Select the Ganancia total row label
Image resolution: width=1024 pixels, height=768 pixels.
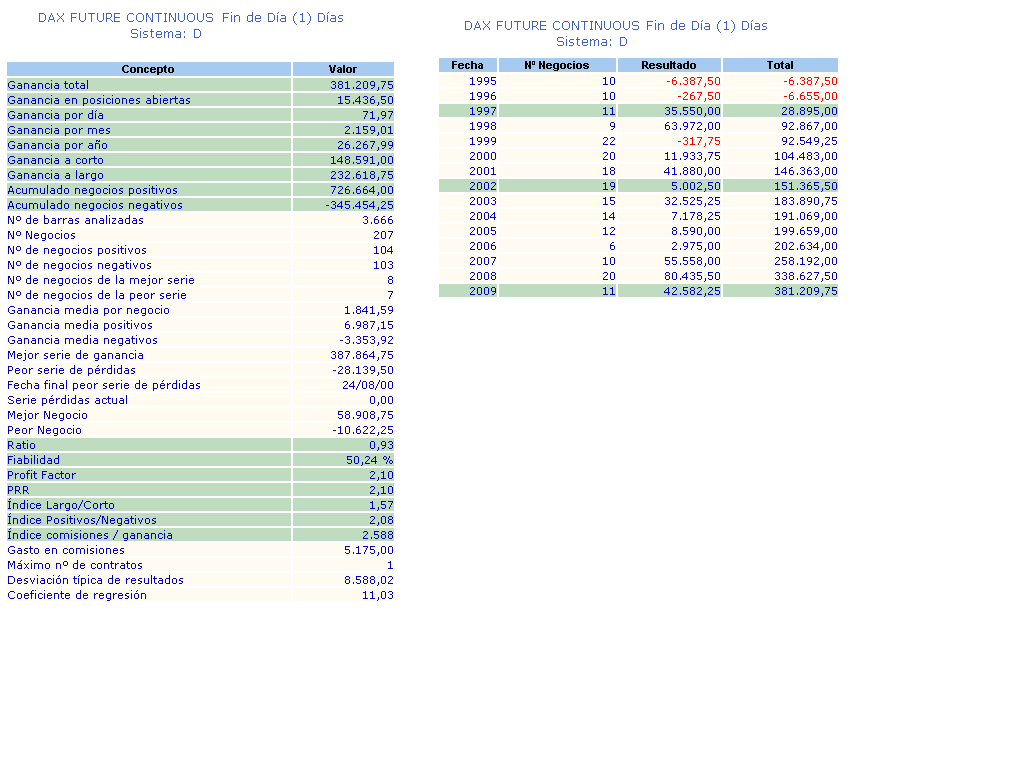point(48,85)
